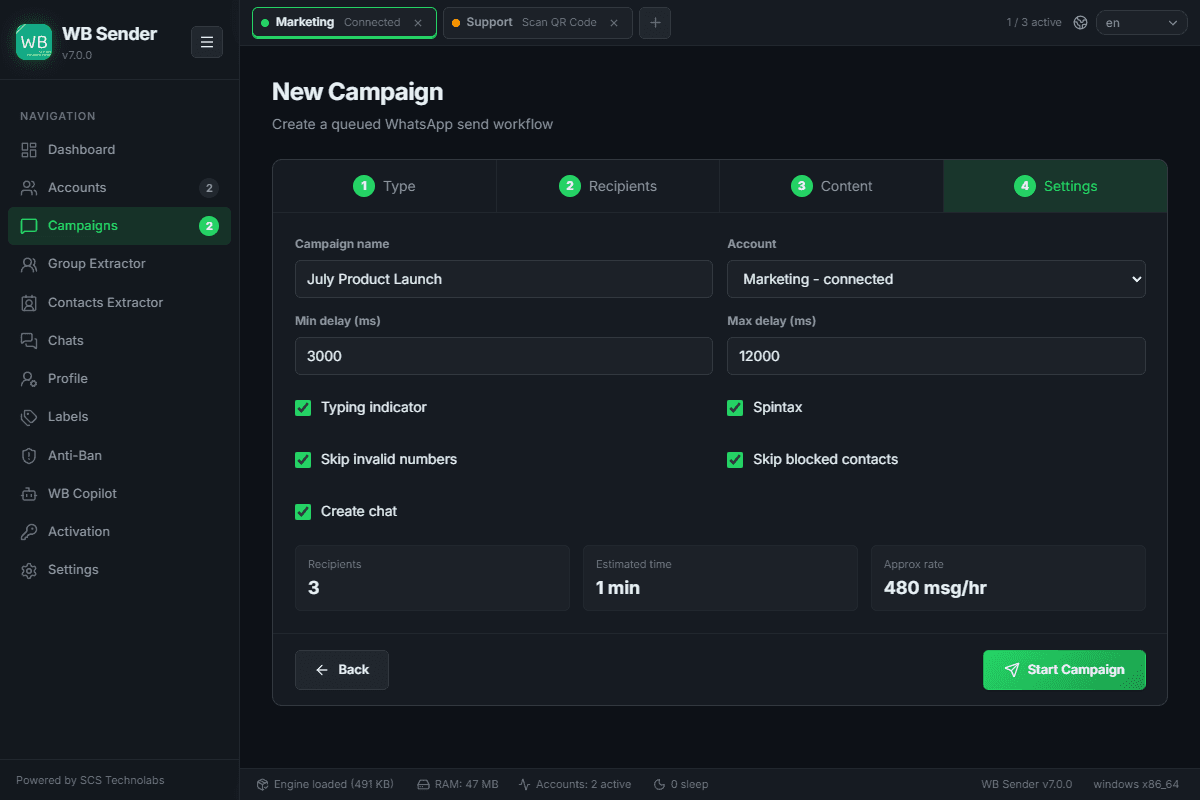Viewport: 1200px width, 800px height.
Task: Click the 'Engine loaded (491 KB)' status text
Action: click(334, 784)
